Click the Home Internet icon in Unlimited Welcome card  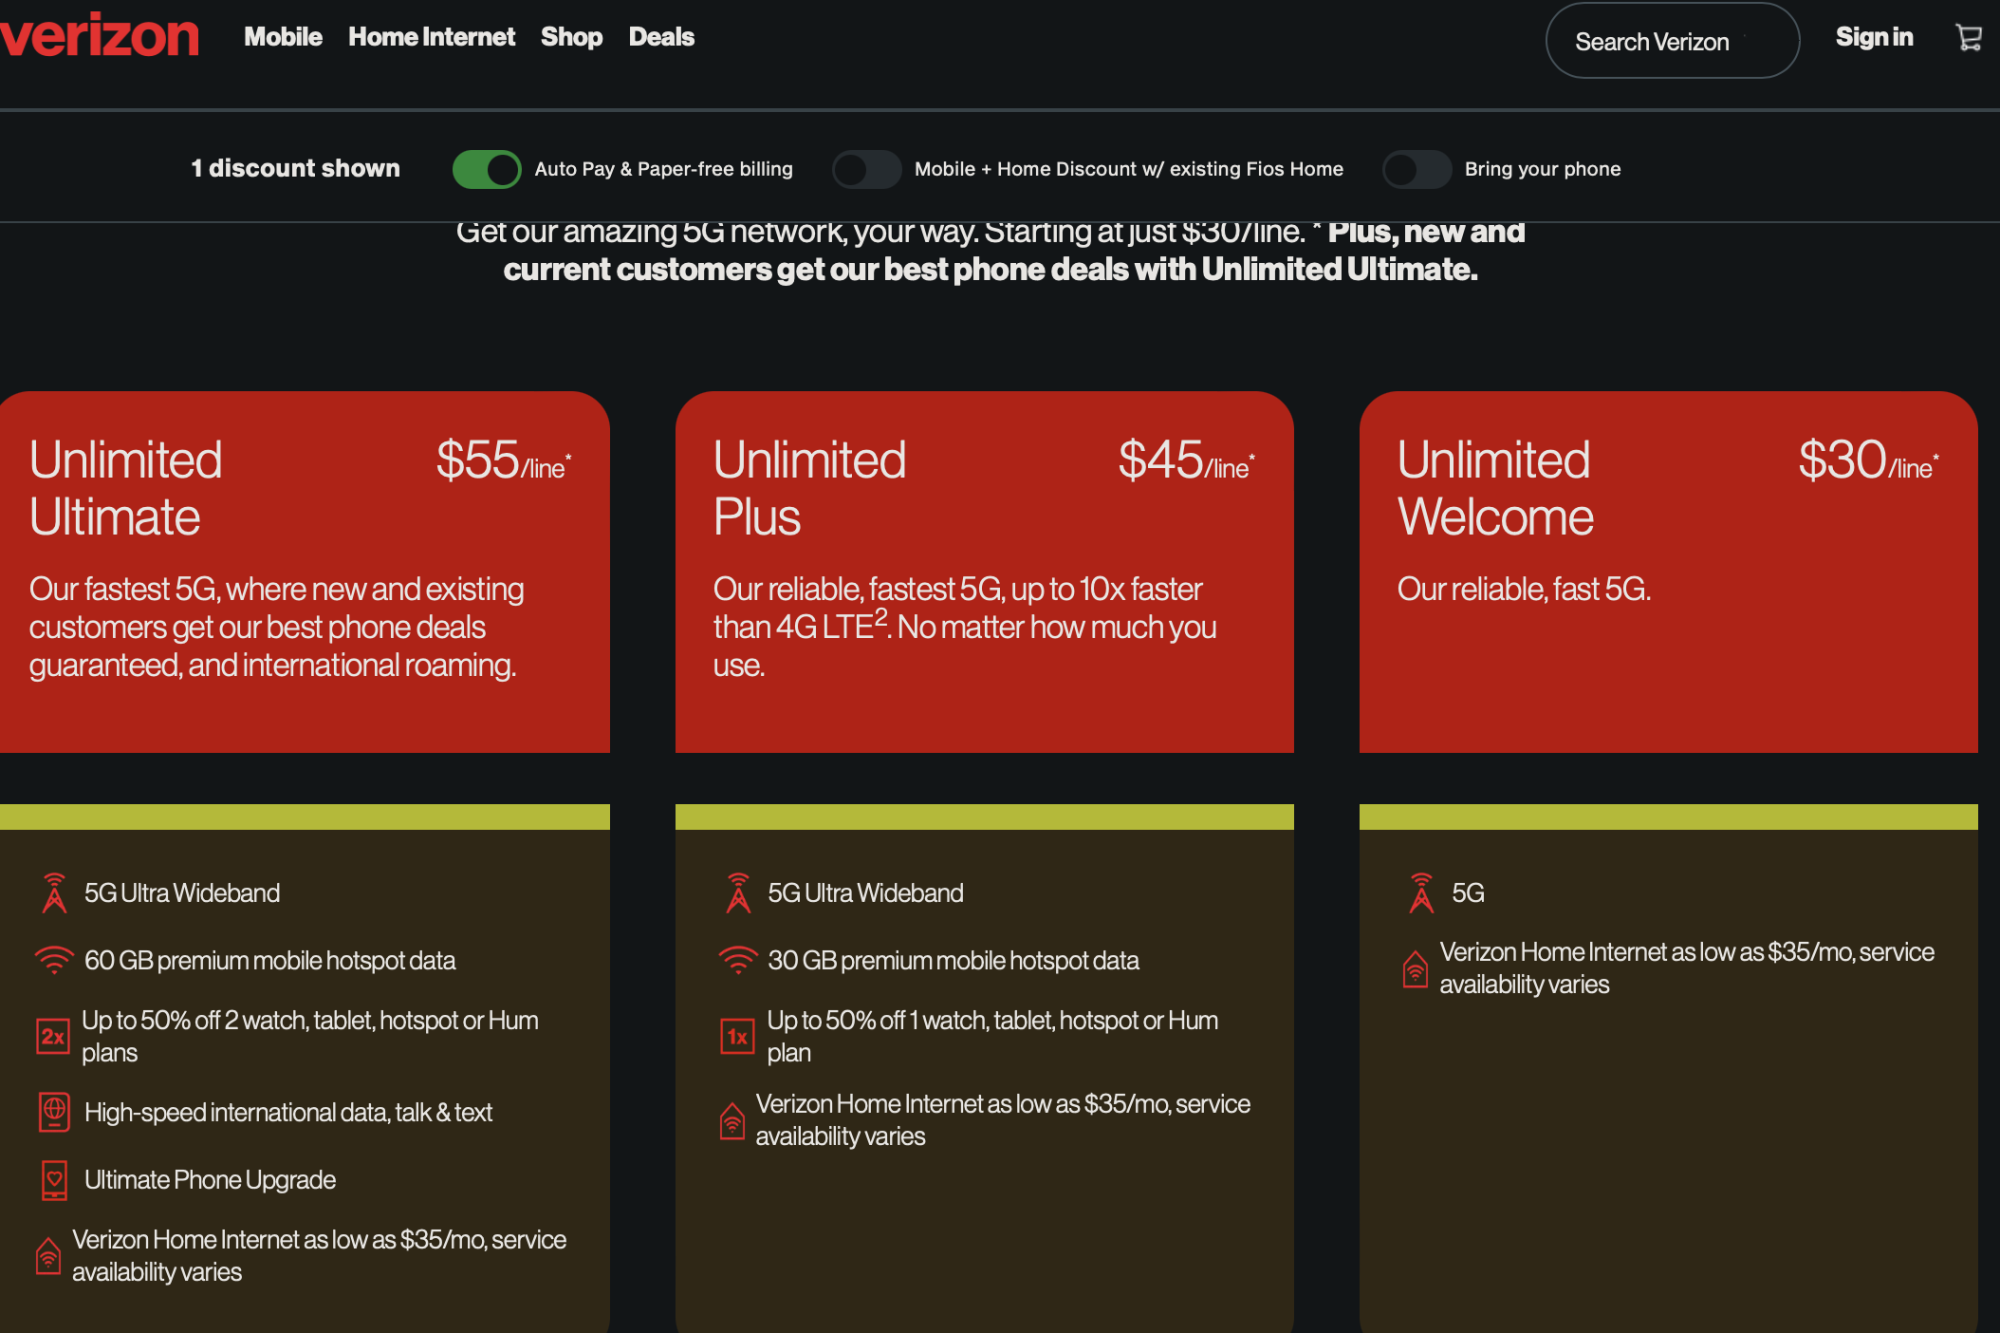tap(1415, 968)
